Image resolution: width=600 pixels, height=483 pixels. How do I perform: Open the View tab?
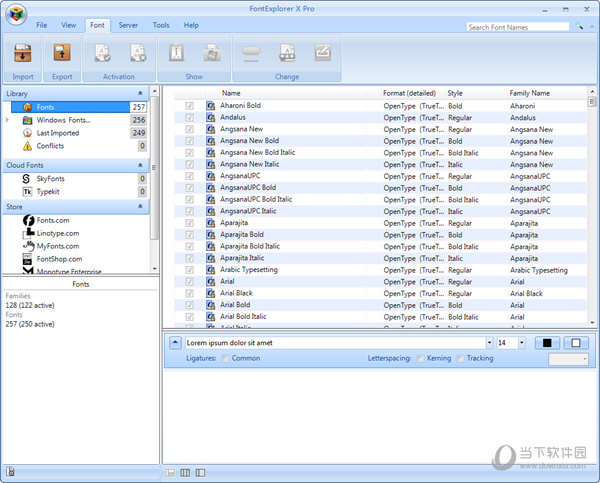68,25
